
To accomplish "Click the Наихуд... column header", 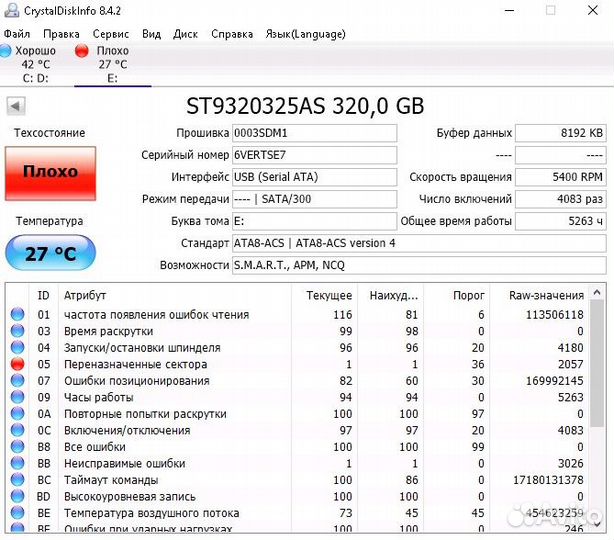I will click(x=390, y=295).
